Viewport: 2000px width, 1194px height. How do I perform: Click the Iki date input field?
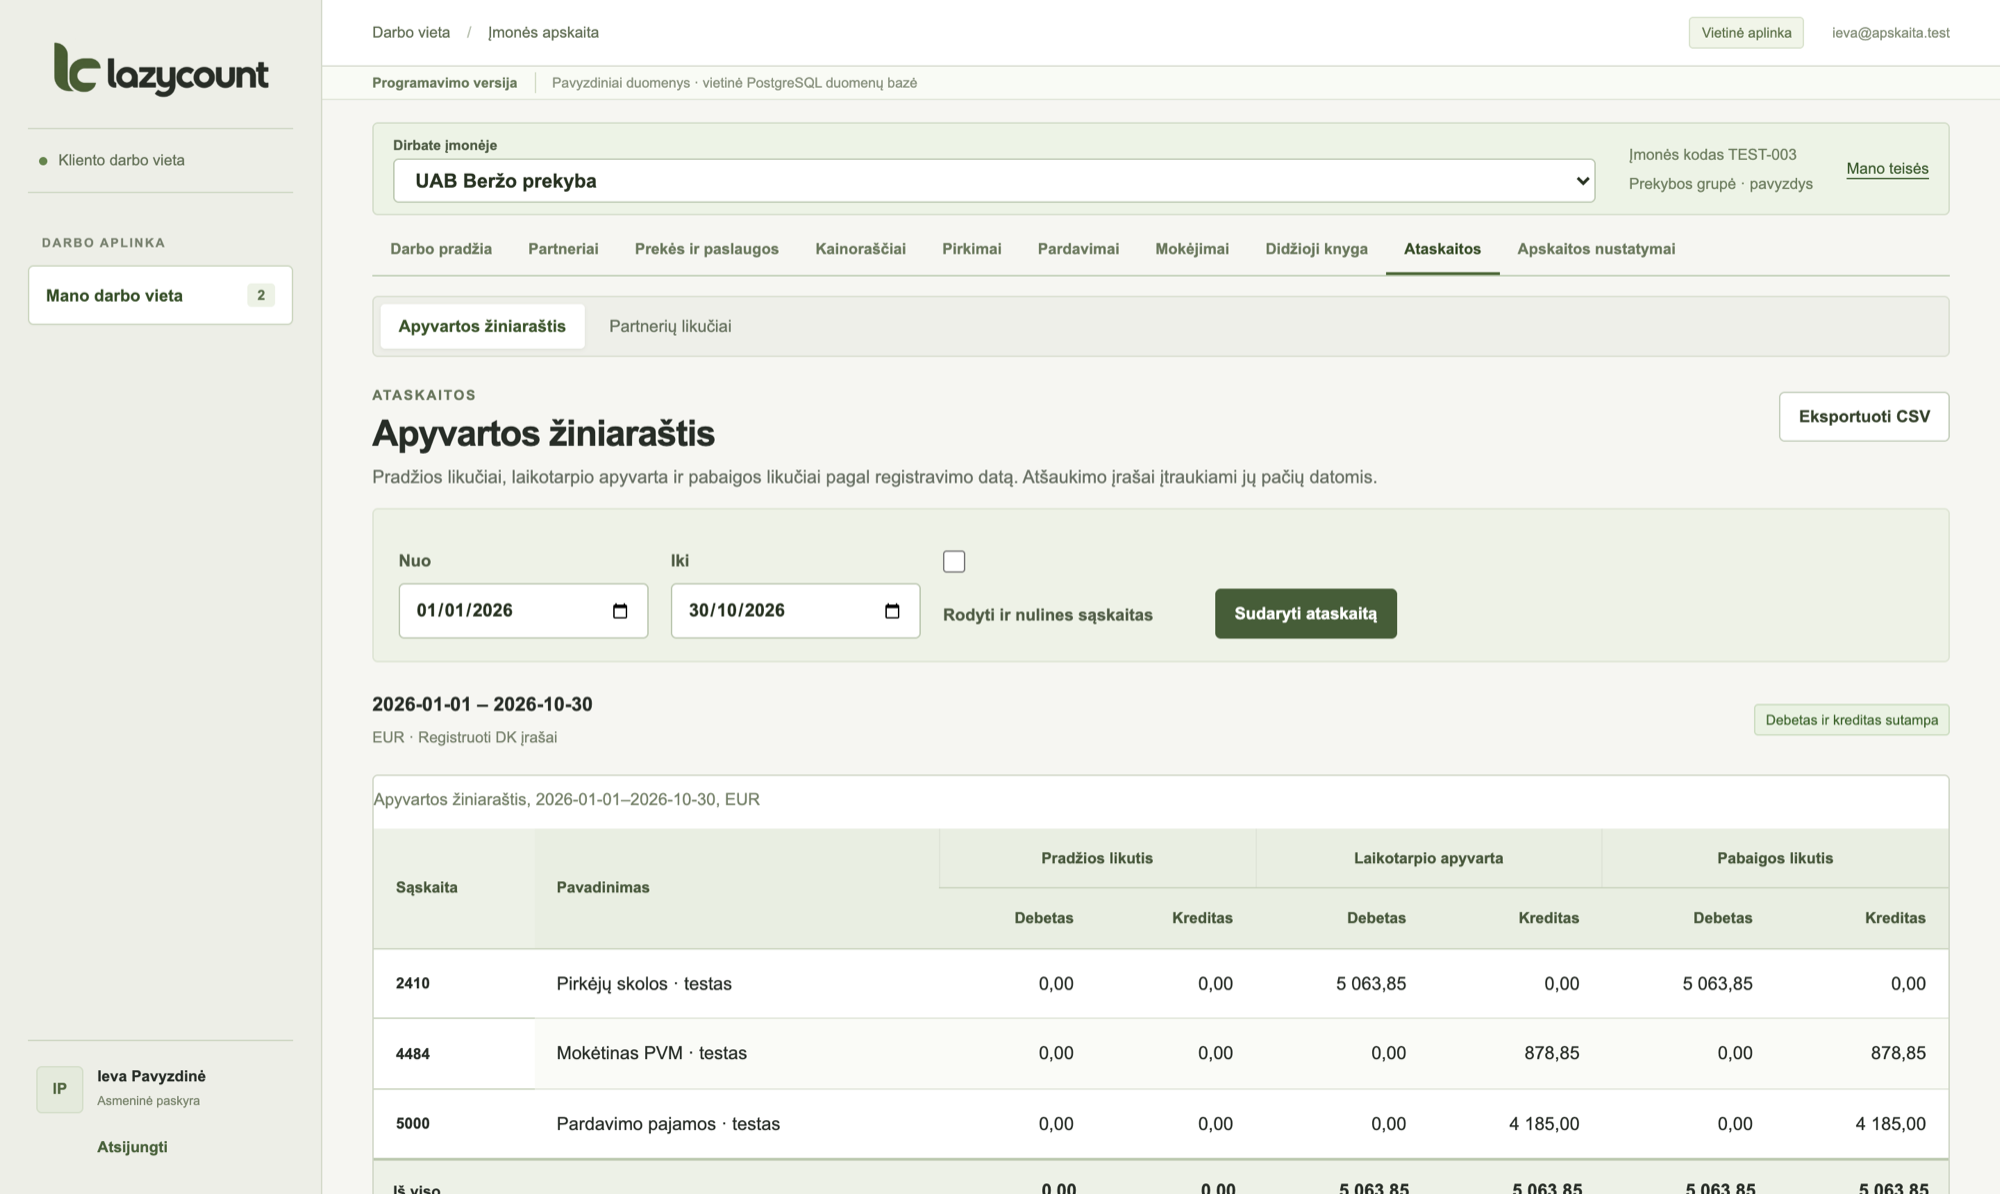795,611
